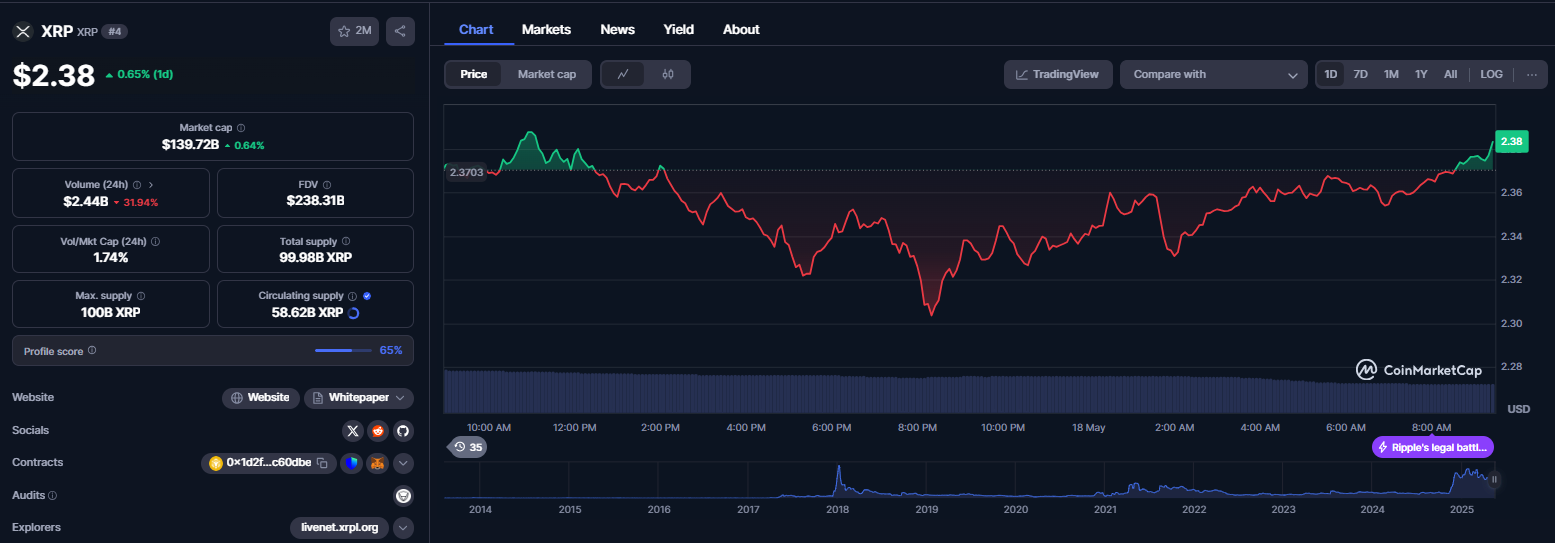Select the Price chart toggle
The height and width of the screenshot is (543, 1555).
click(474, 74)
